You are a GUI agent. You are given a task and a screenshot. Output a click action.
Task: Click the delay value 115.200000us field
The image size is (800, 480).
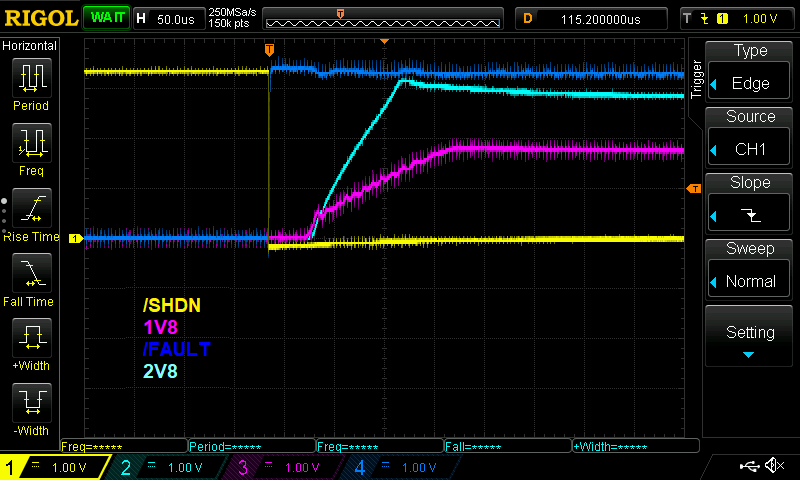click(591, 19)
